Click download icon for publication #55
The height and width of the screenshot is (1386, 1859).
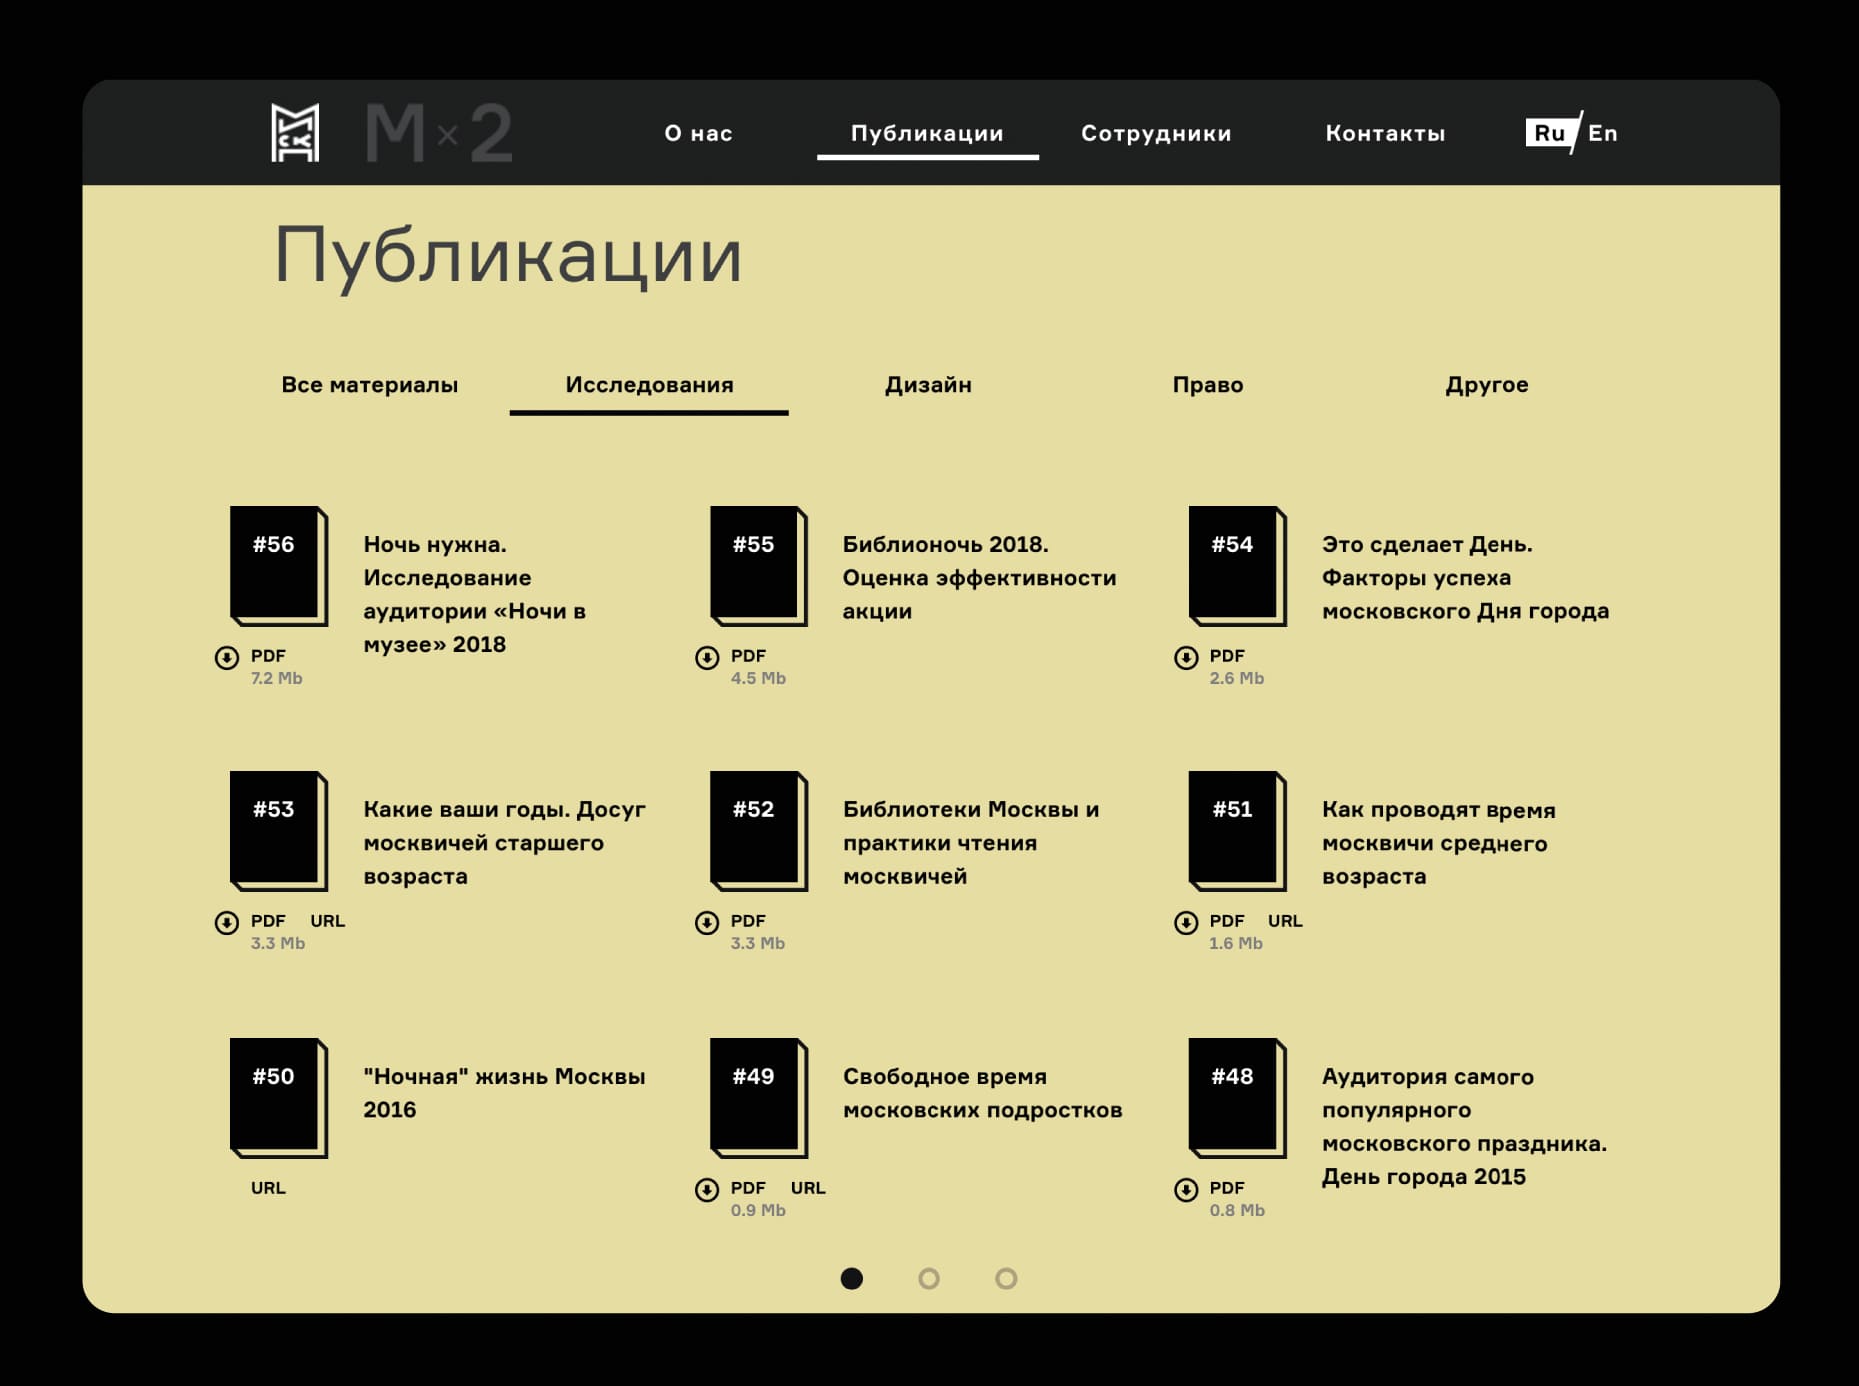pos(707,657)
